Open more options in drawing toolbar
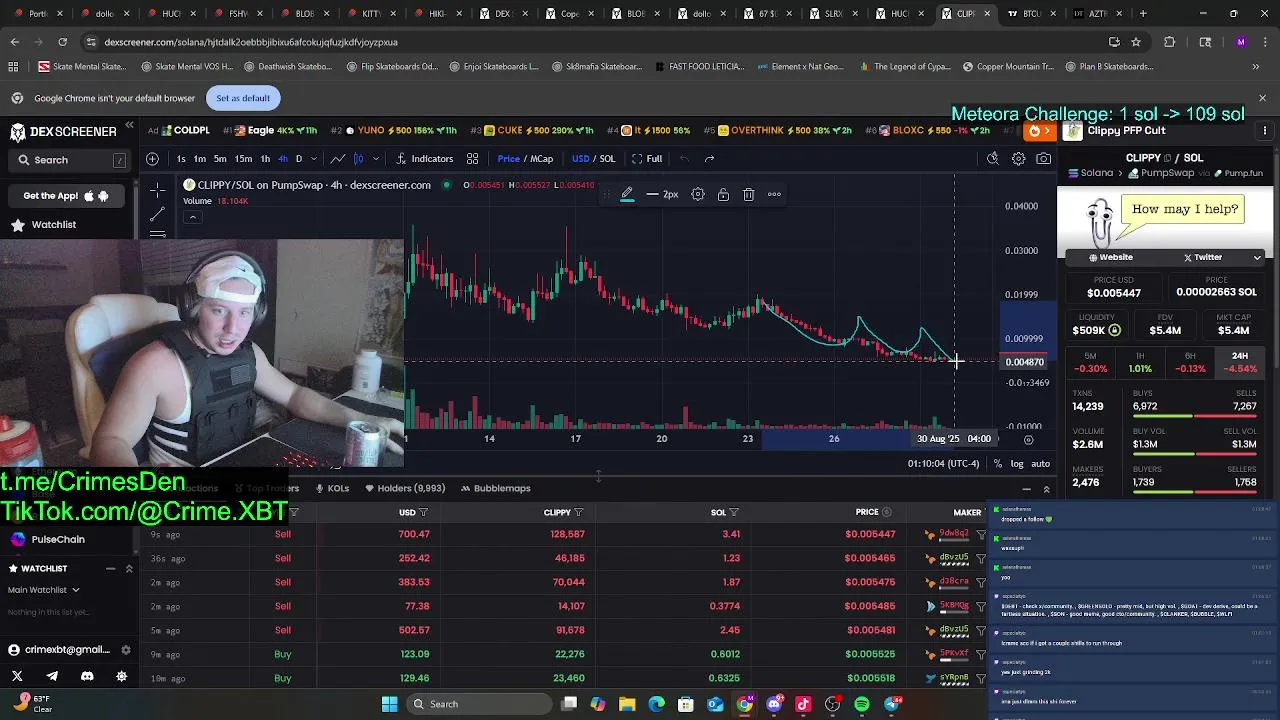1280x720 pixels. click(x=774, y=194)
